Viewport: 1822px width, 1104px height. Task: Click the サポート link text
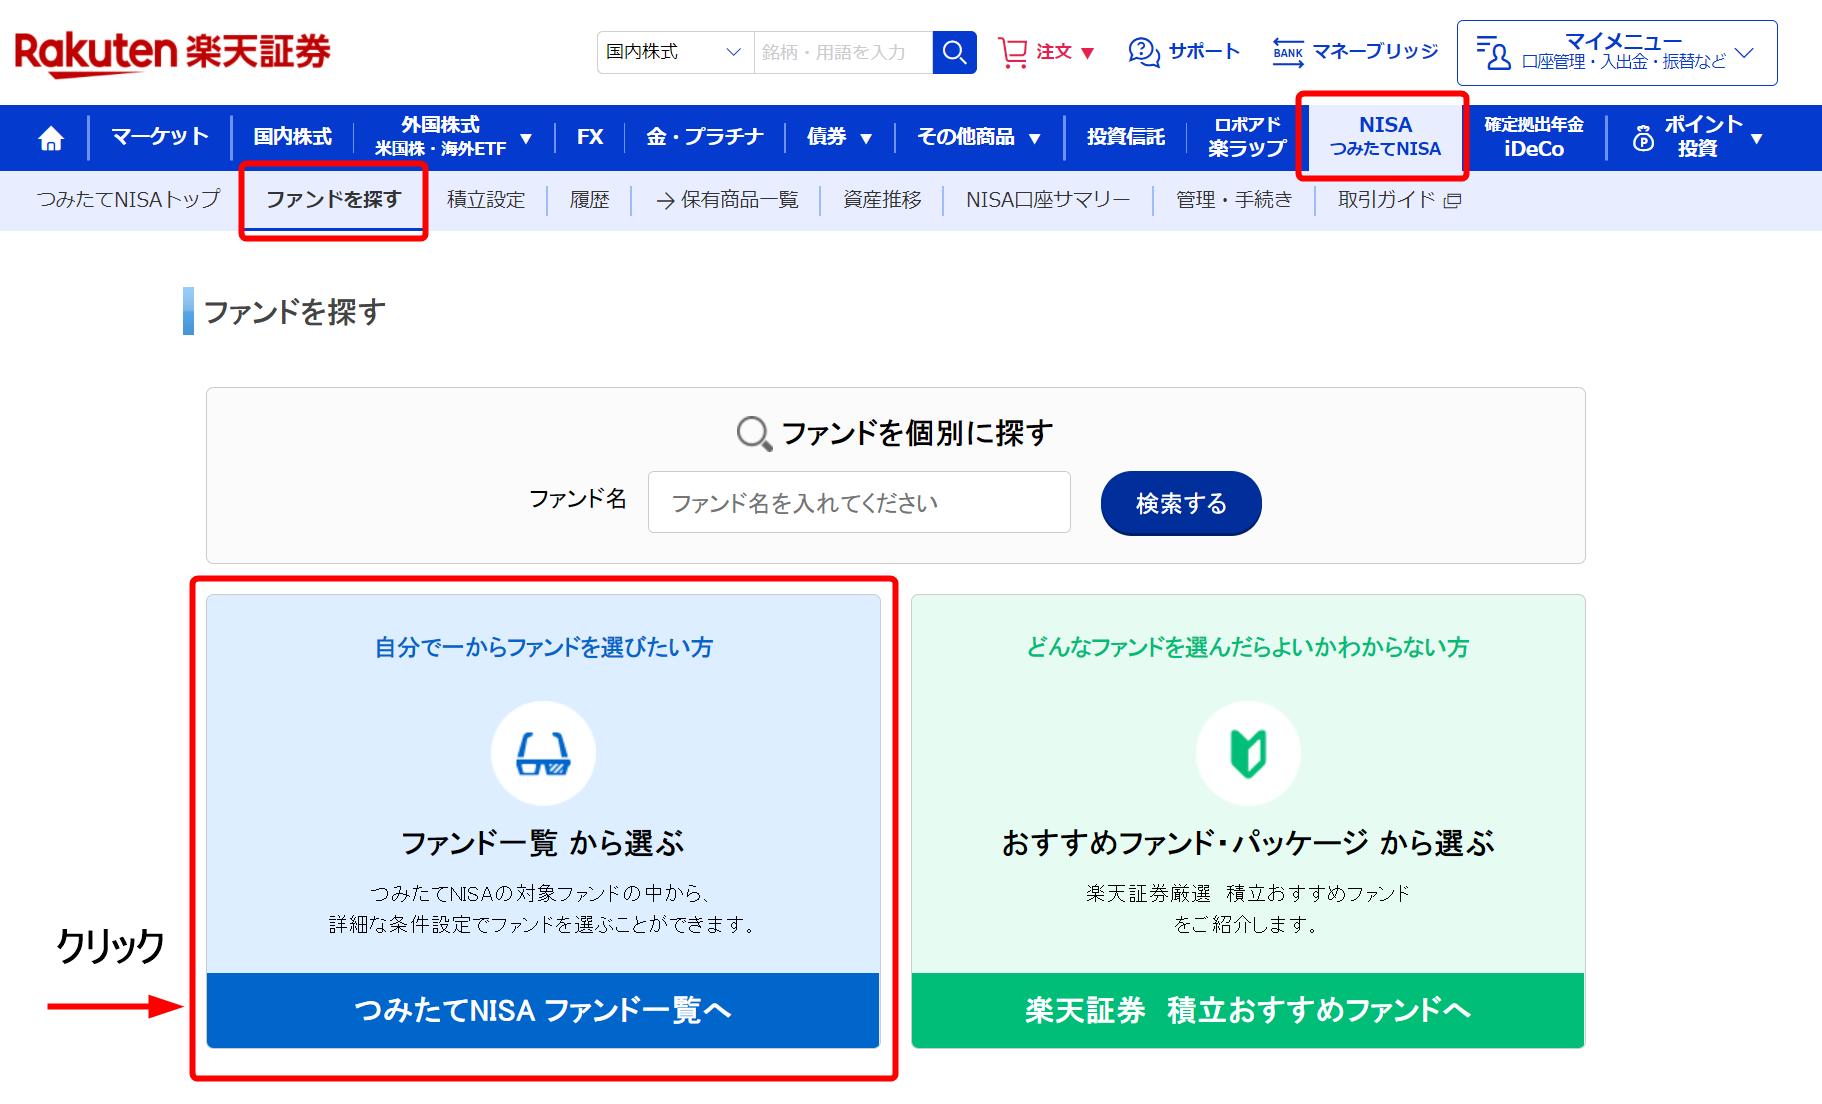click(1204, 52)
